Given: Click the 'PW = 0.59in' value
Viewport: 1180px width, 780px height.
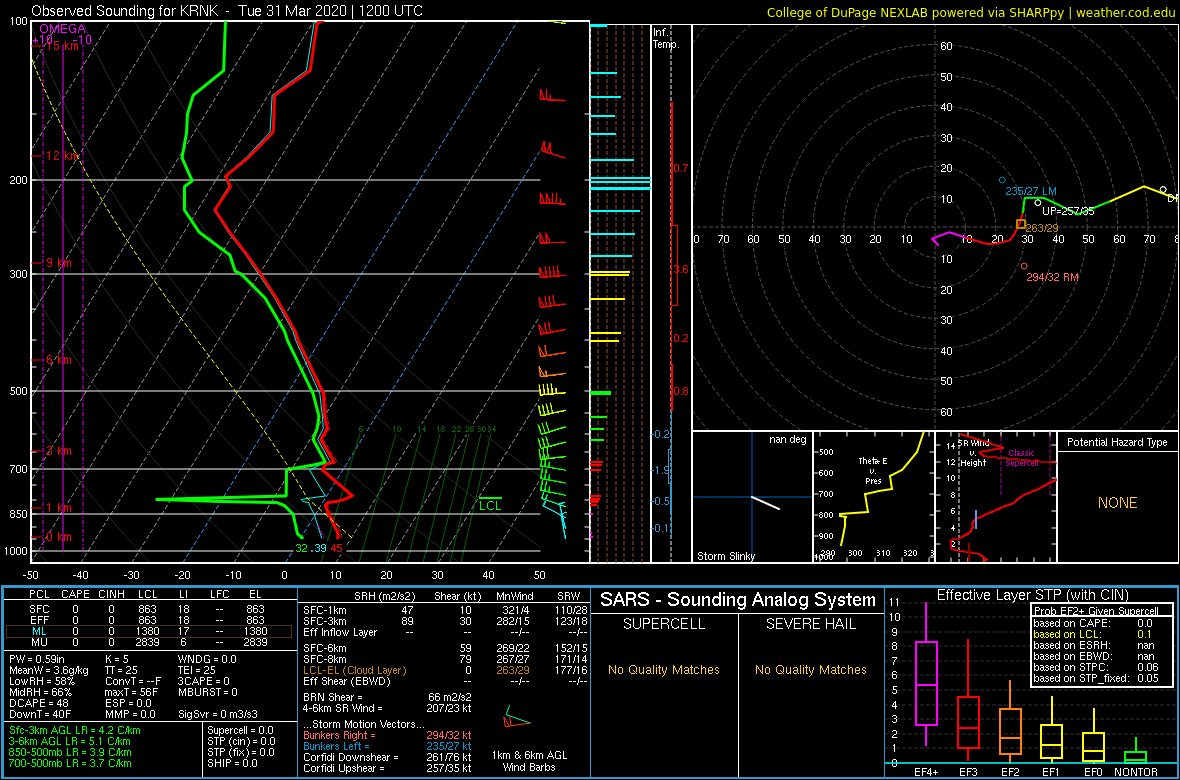Looking at the screenshot, I should coord(38,659).
